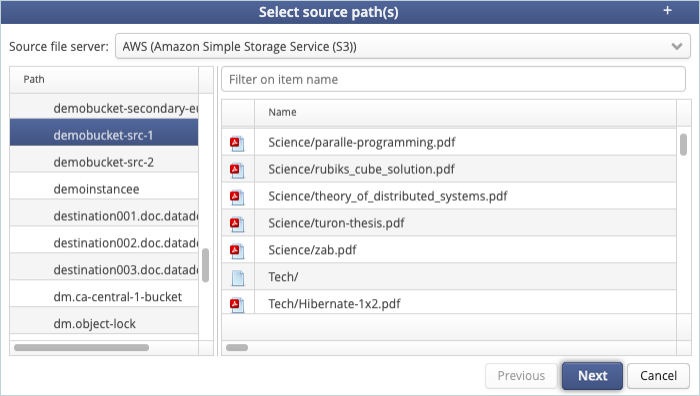Open the Source file server dropdown

(403, 46)
